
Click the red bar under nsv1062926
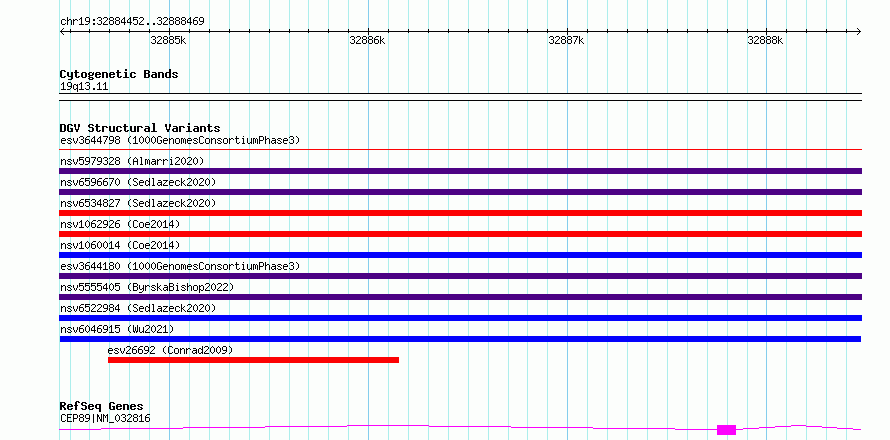click(461, 234)
